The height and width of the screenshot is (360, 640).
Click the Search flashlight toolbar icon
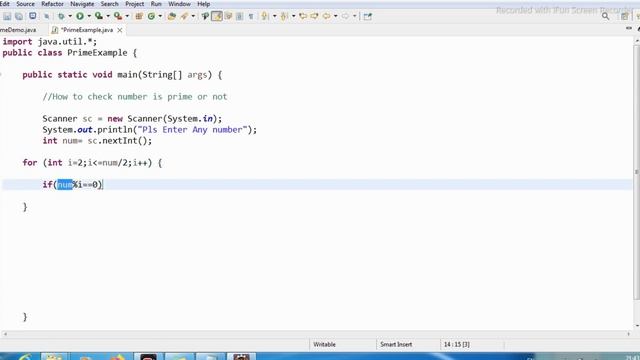point(205,16)
